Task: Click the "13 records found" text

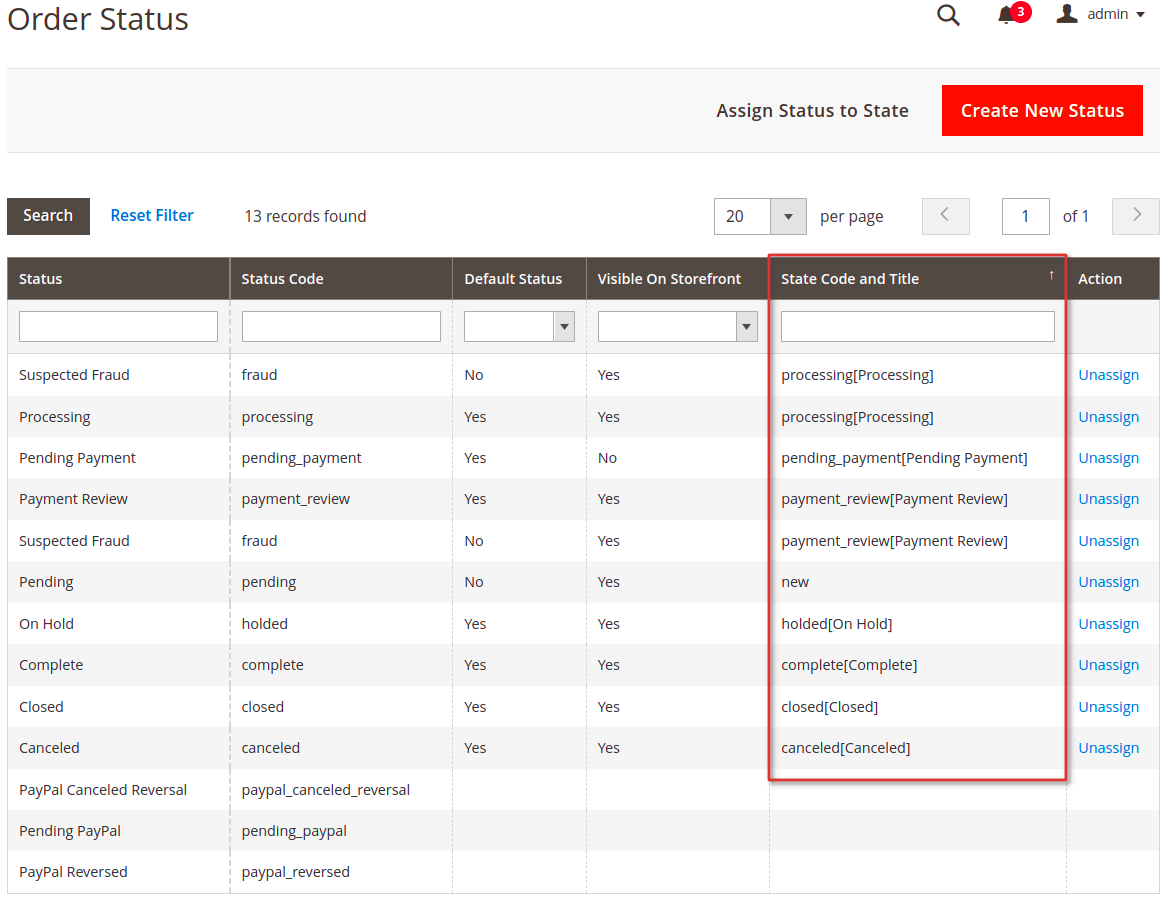Action: pyautogui.click(x=306, y=216)
